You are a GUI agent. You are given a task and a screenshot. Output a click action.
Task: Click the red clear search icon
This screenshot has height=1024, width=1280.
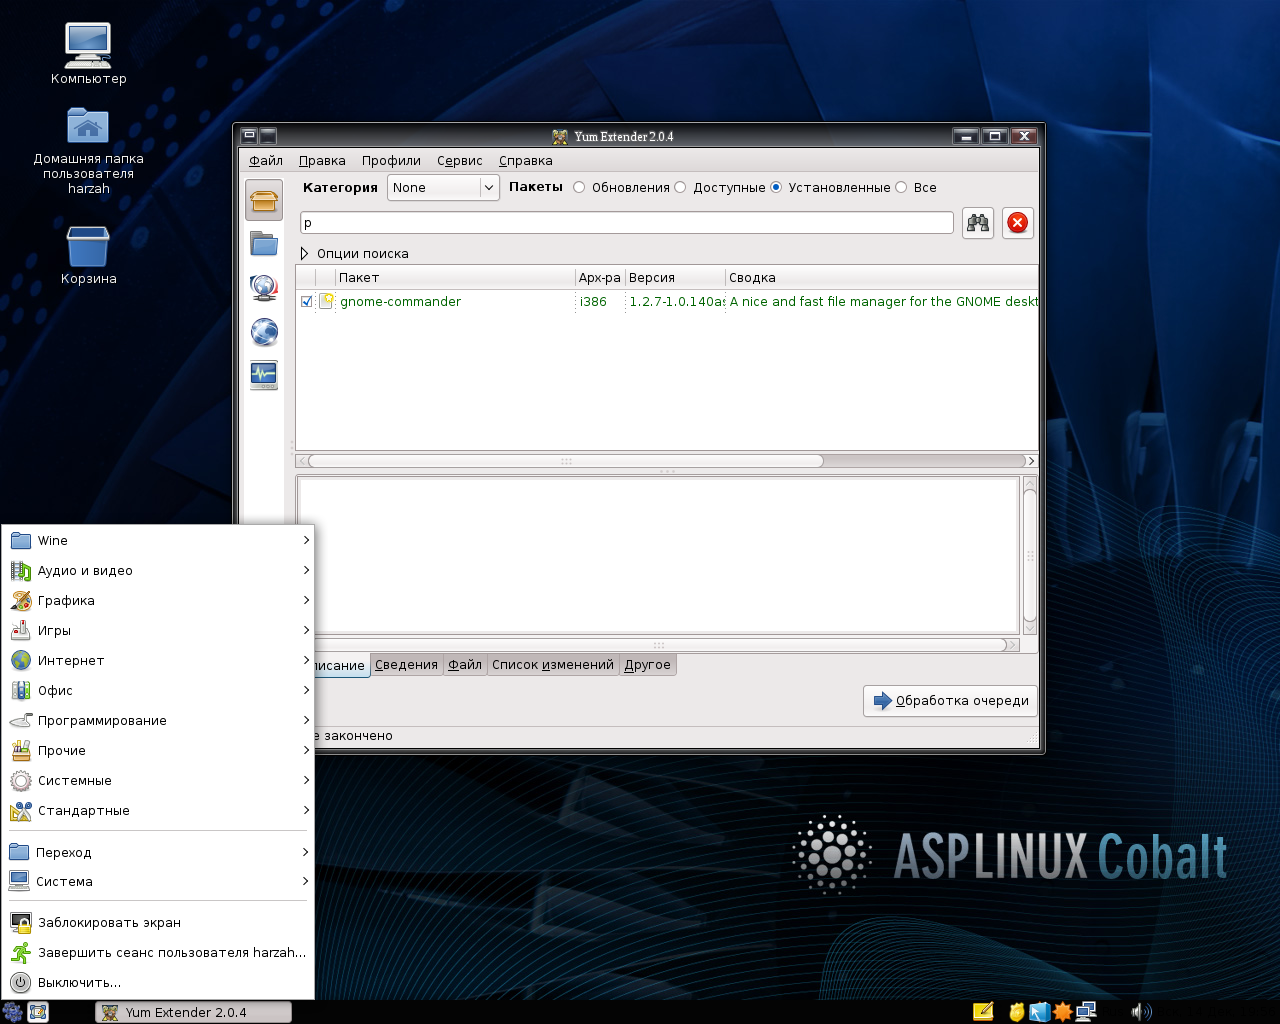tap(1017, 223)
